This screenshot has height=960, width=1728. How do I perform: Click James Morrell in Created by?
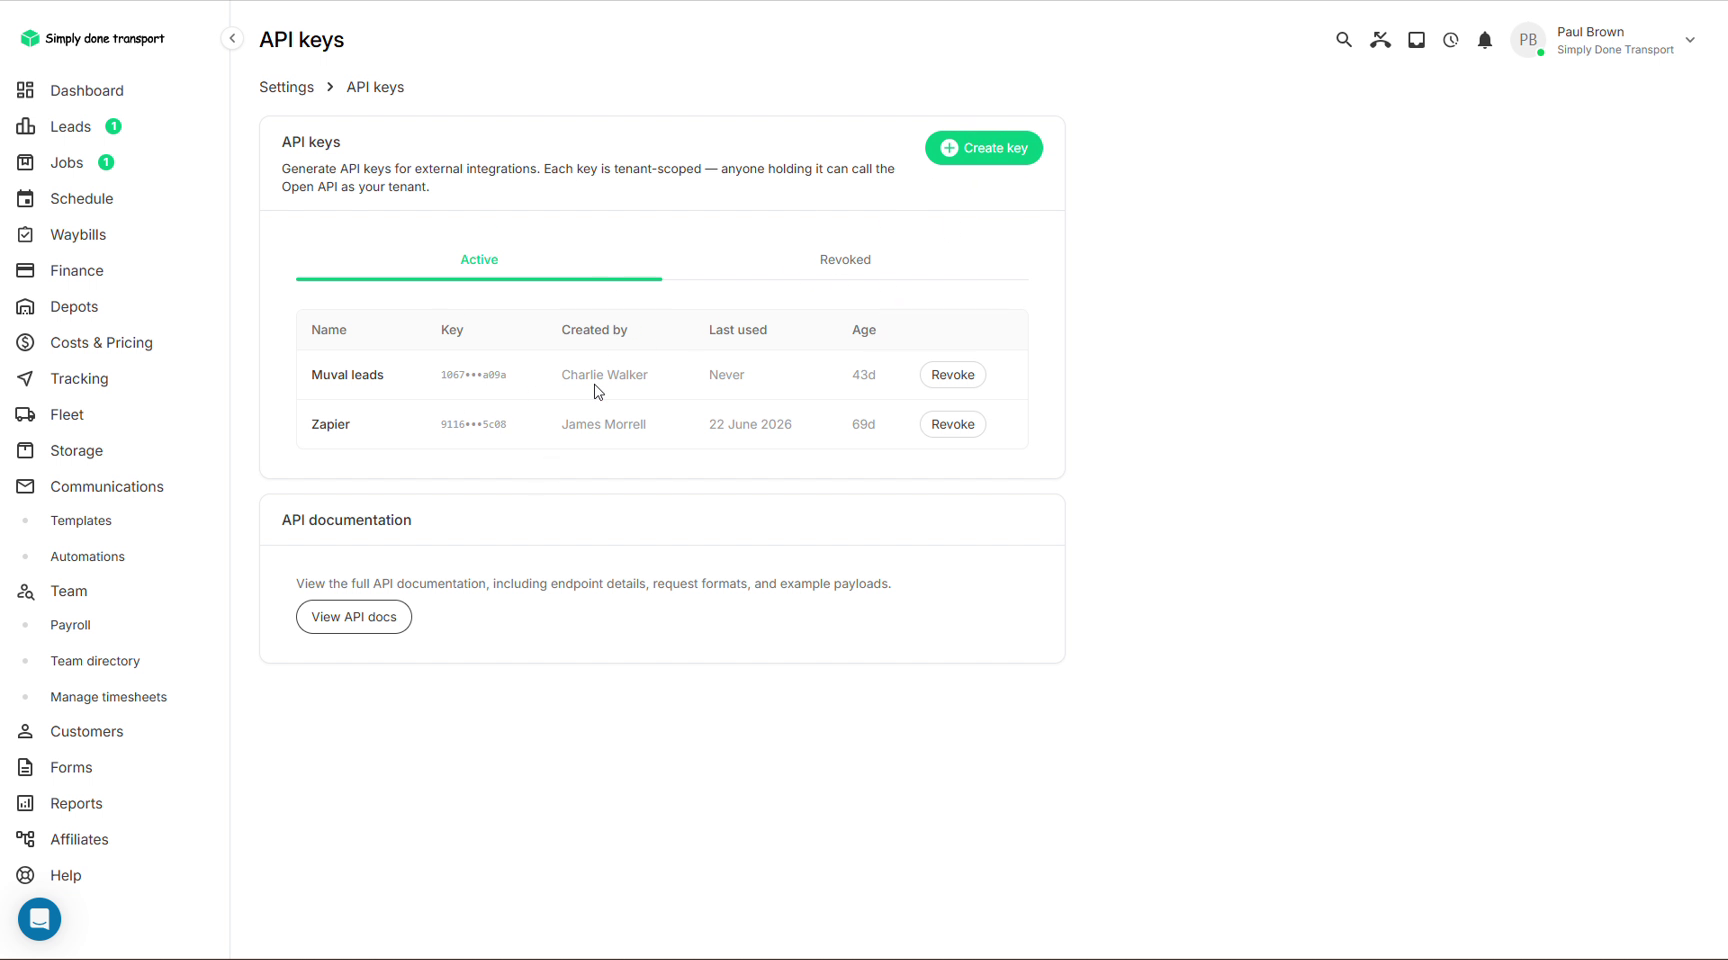click(603, 424)
